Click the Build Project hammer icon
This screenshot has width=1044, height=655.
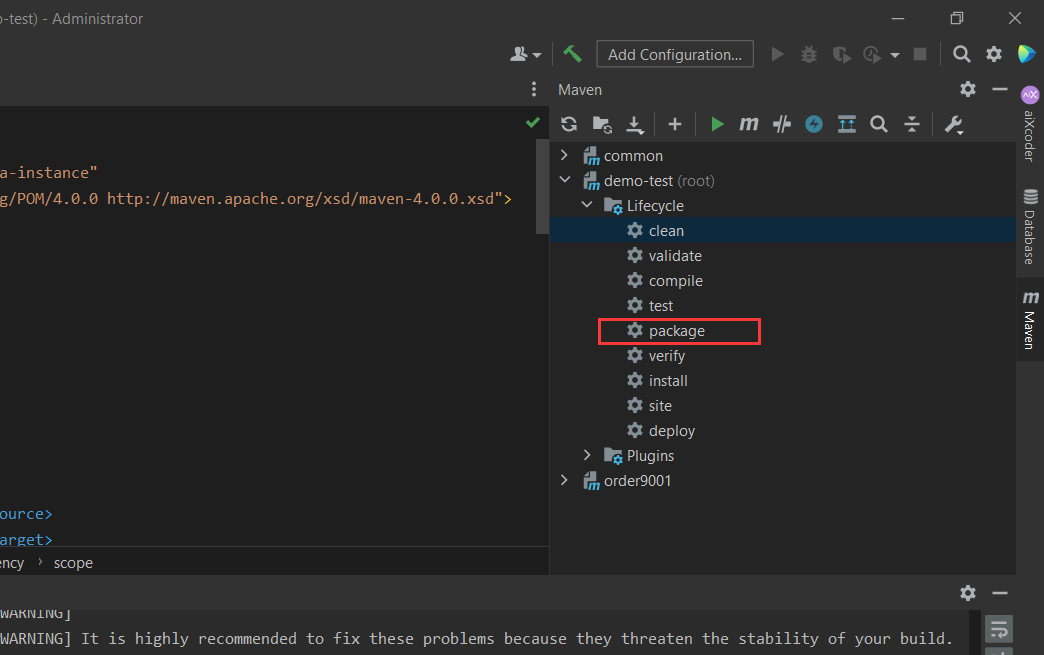(x=572, y=54)
